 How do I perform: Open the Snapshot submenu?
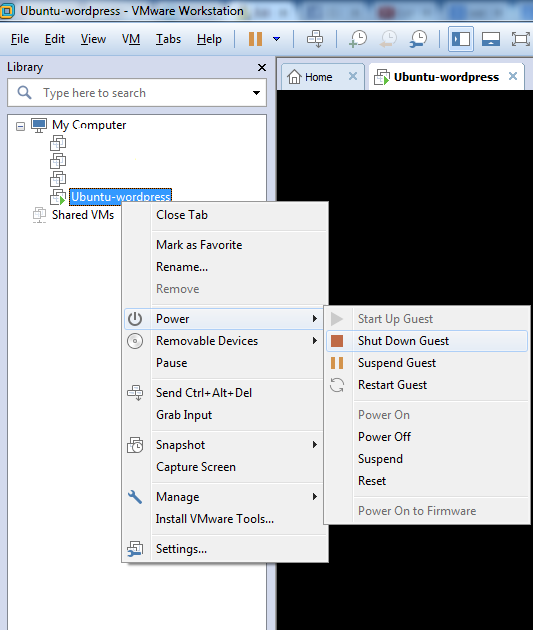coord(224,445)
